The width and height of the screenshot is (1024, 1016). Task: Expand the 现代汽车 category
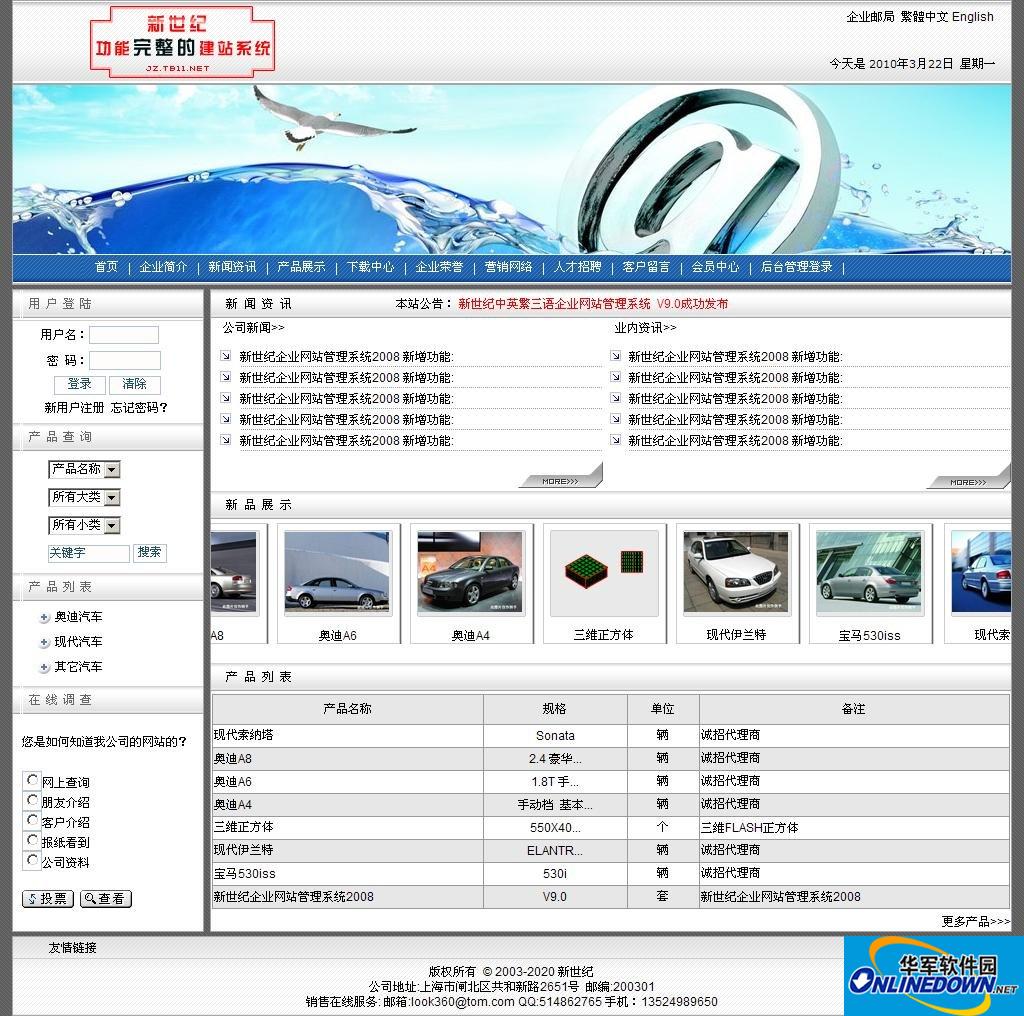pos(78,642)
